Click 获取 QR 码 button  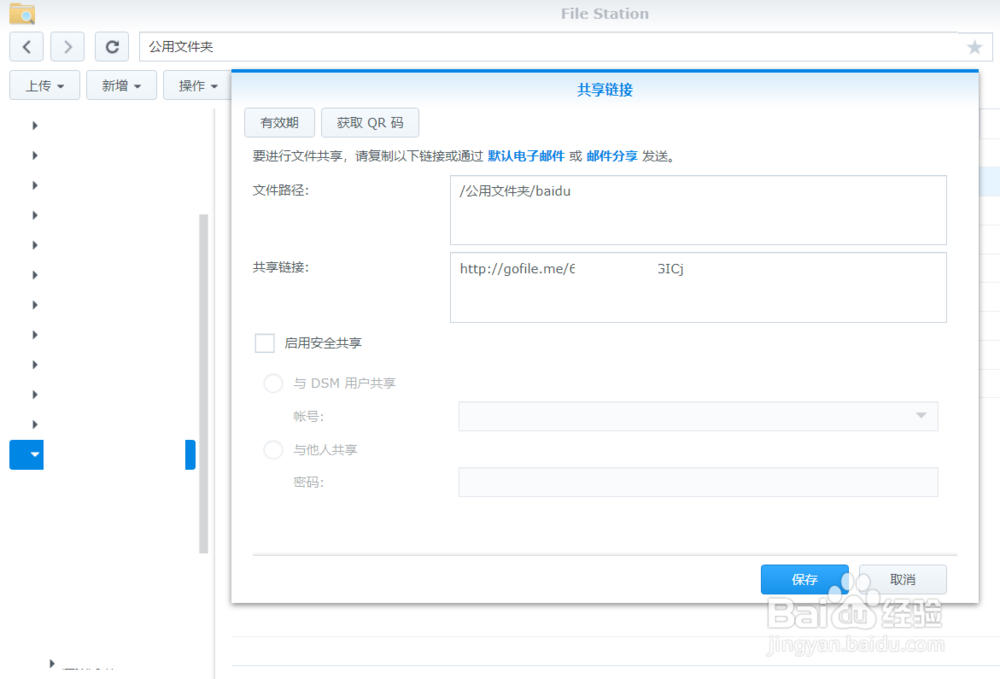point(370,122)
